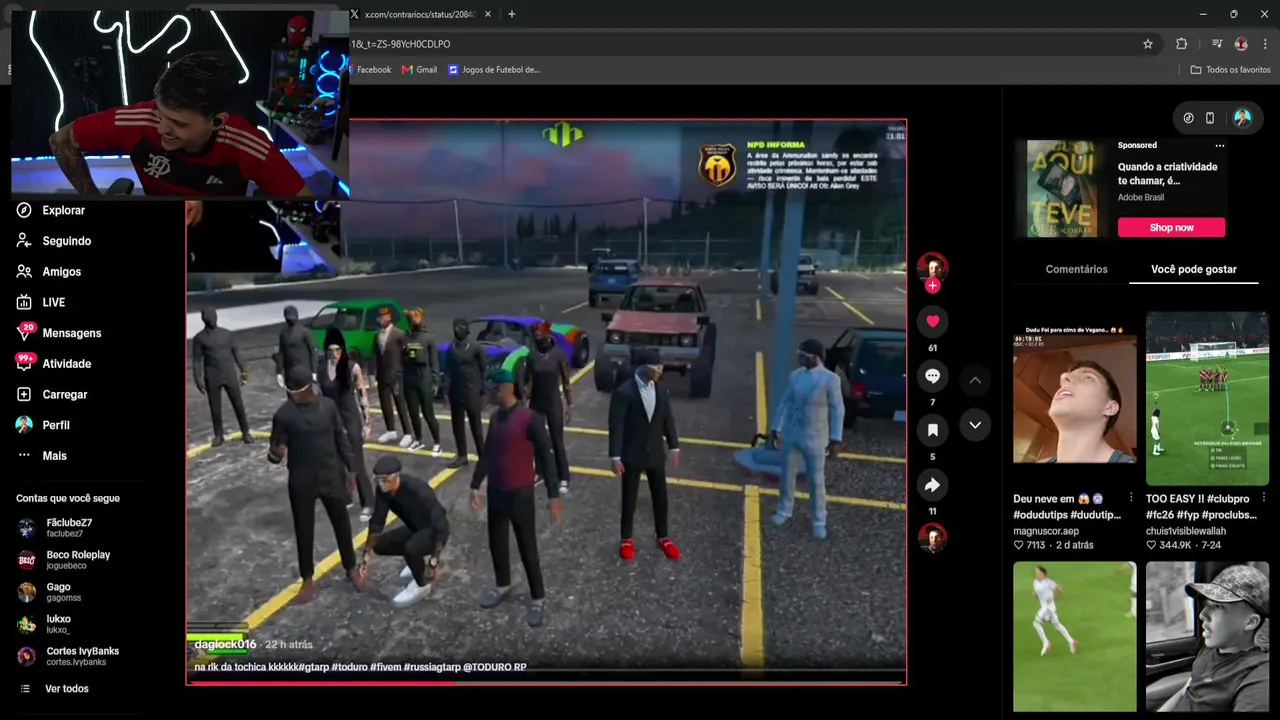
Task: Like the video with the heart icon
Action: 932,321
